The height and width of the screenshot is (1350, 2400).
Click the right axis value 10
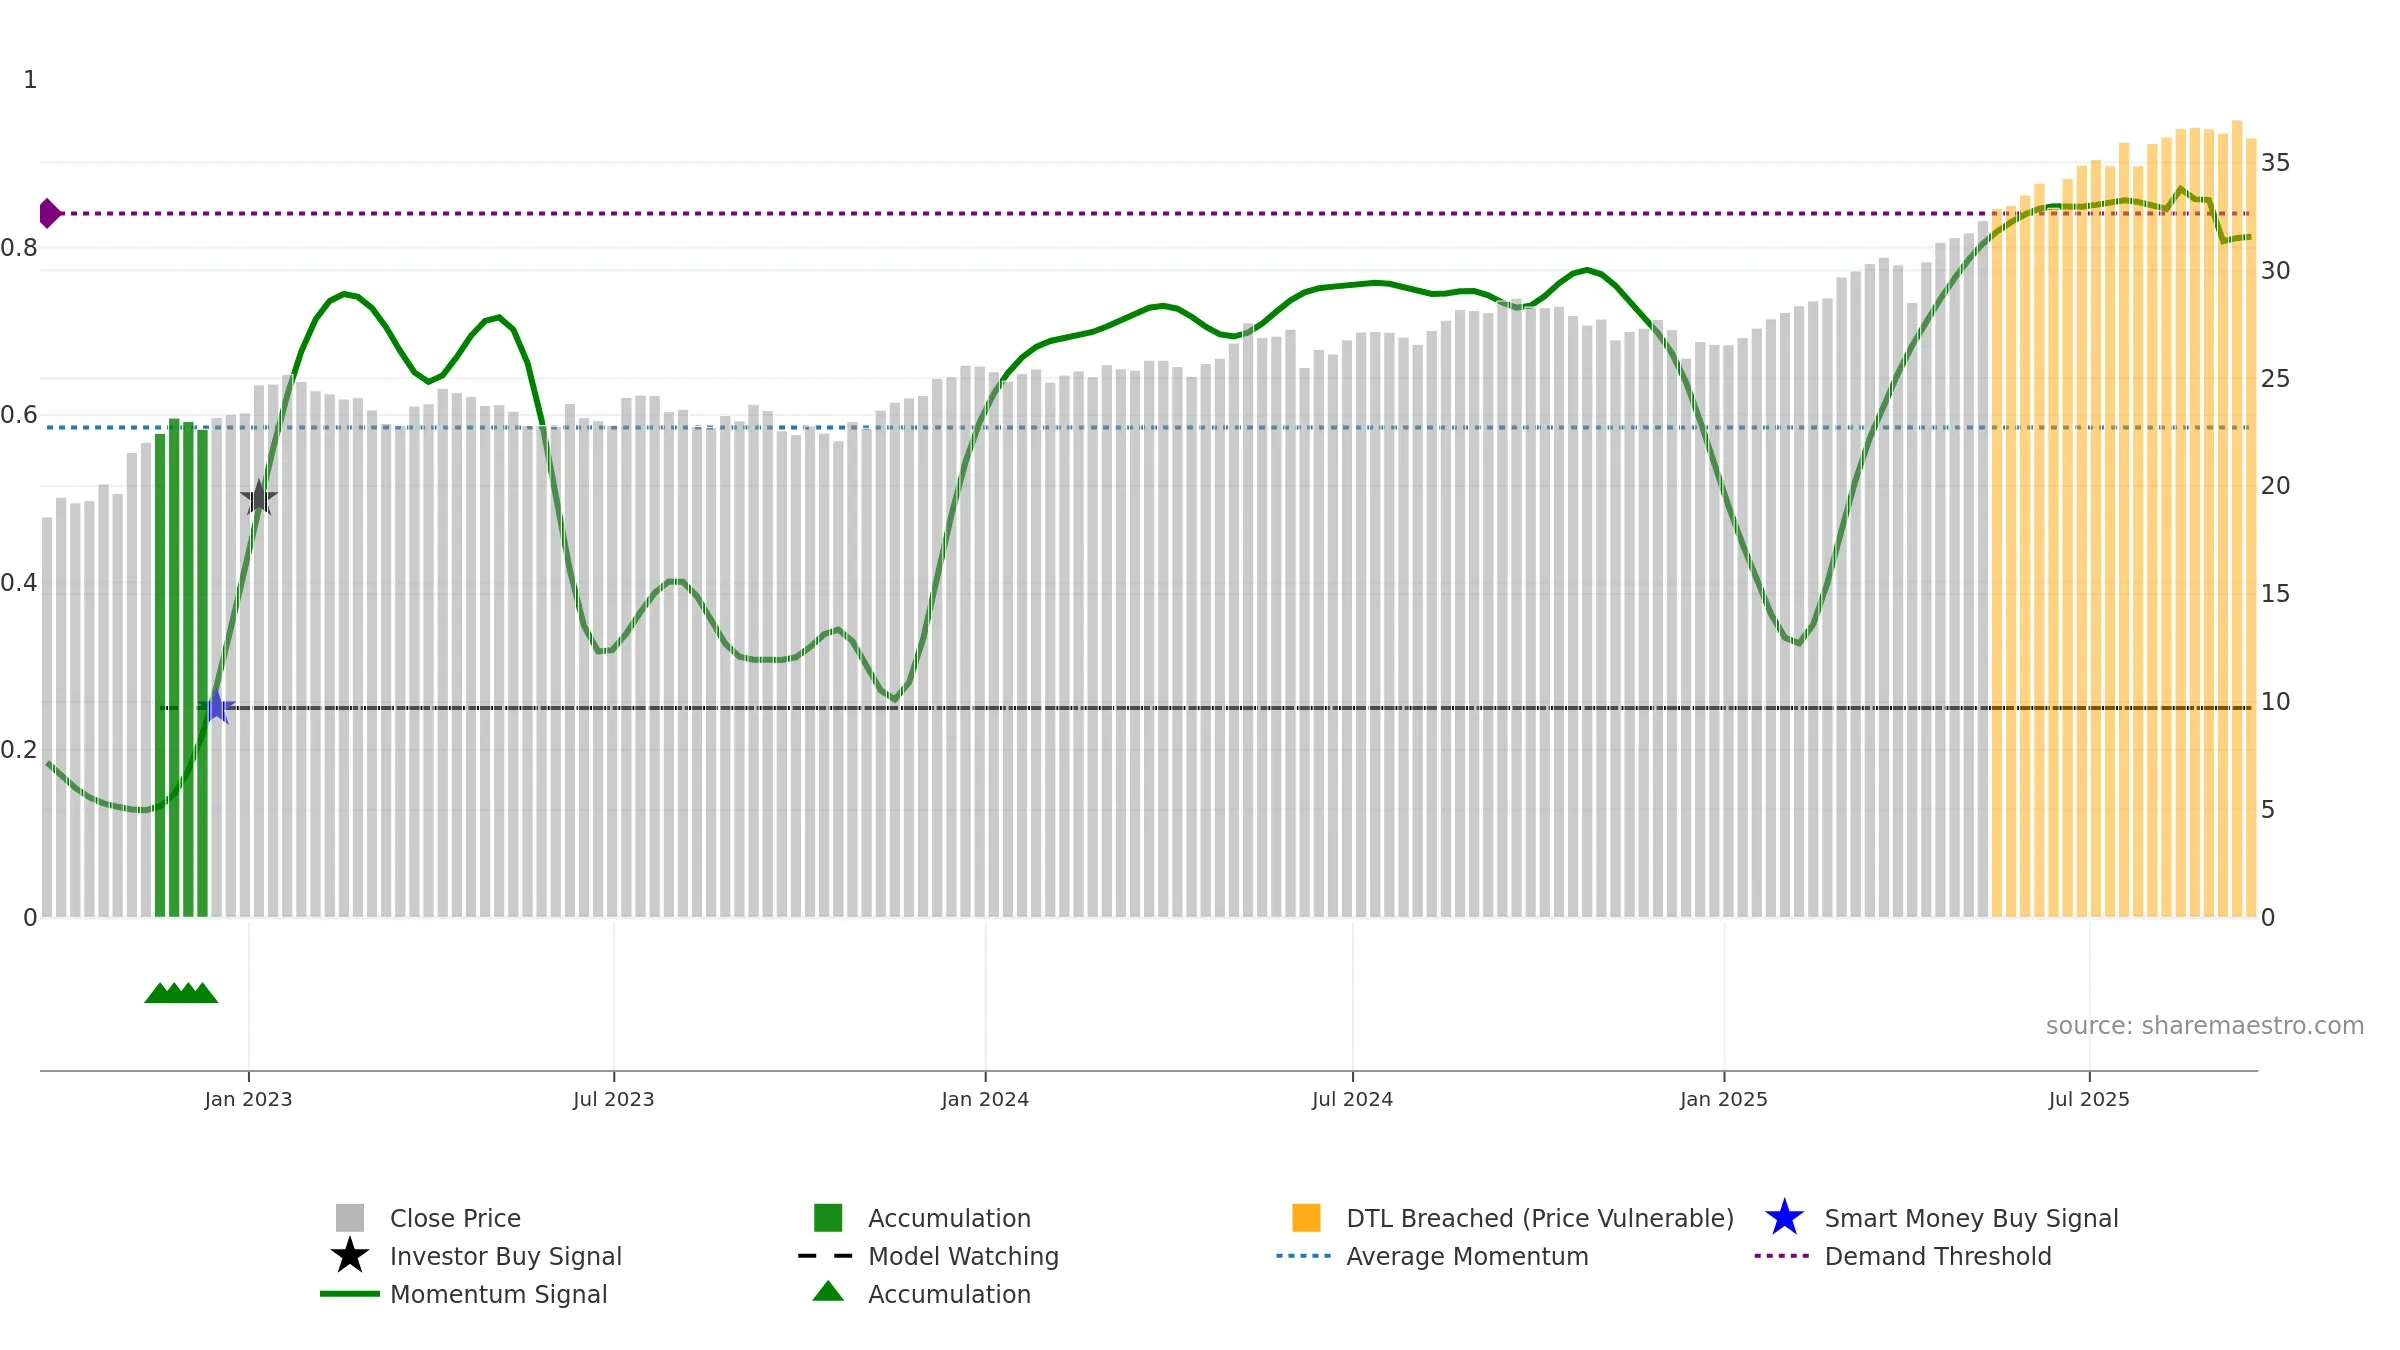(2275, 701)
